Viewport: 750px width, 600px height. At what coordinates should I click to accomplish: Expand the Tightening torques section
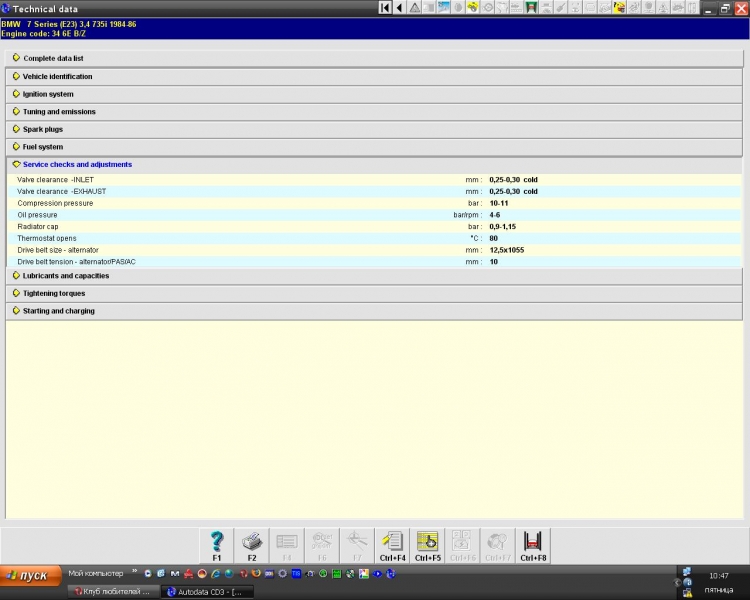click(x=375, y=293)
